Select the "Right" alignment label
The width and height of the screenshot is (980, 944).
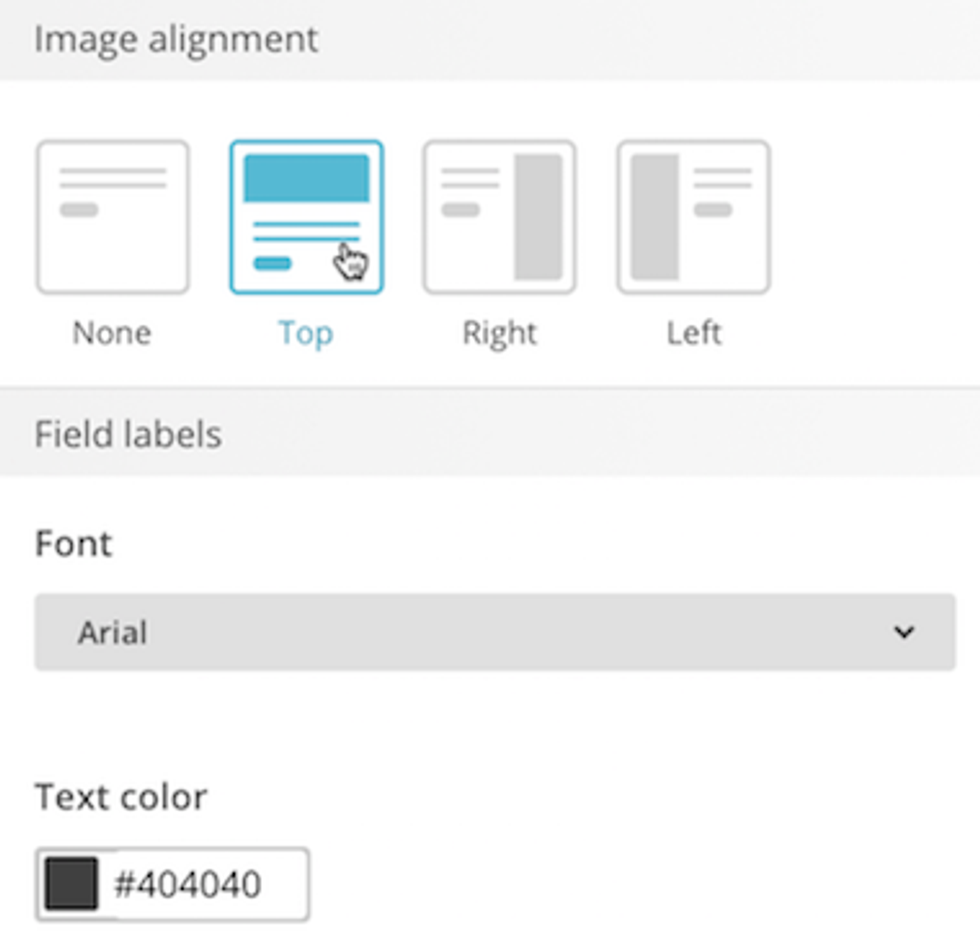click(499, 333)
